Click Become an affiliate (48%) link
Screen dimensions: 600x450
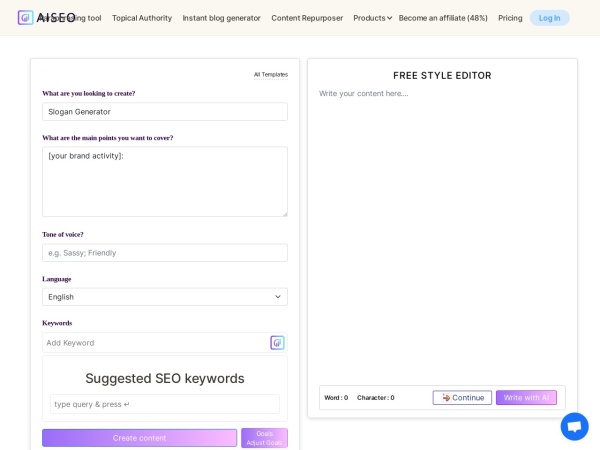click(443, 18)
